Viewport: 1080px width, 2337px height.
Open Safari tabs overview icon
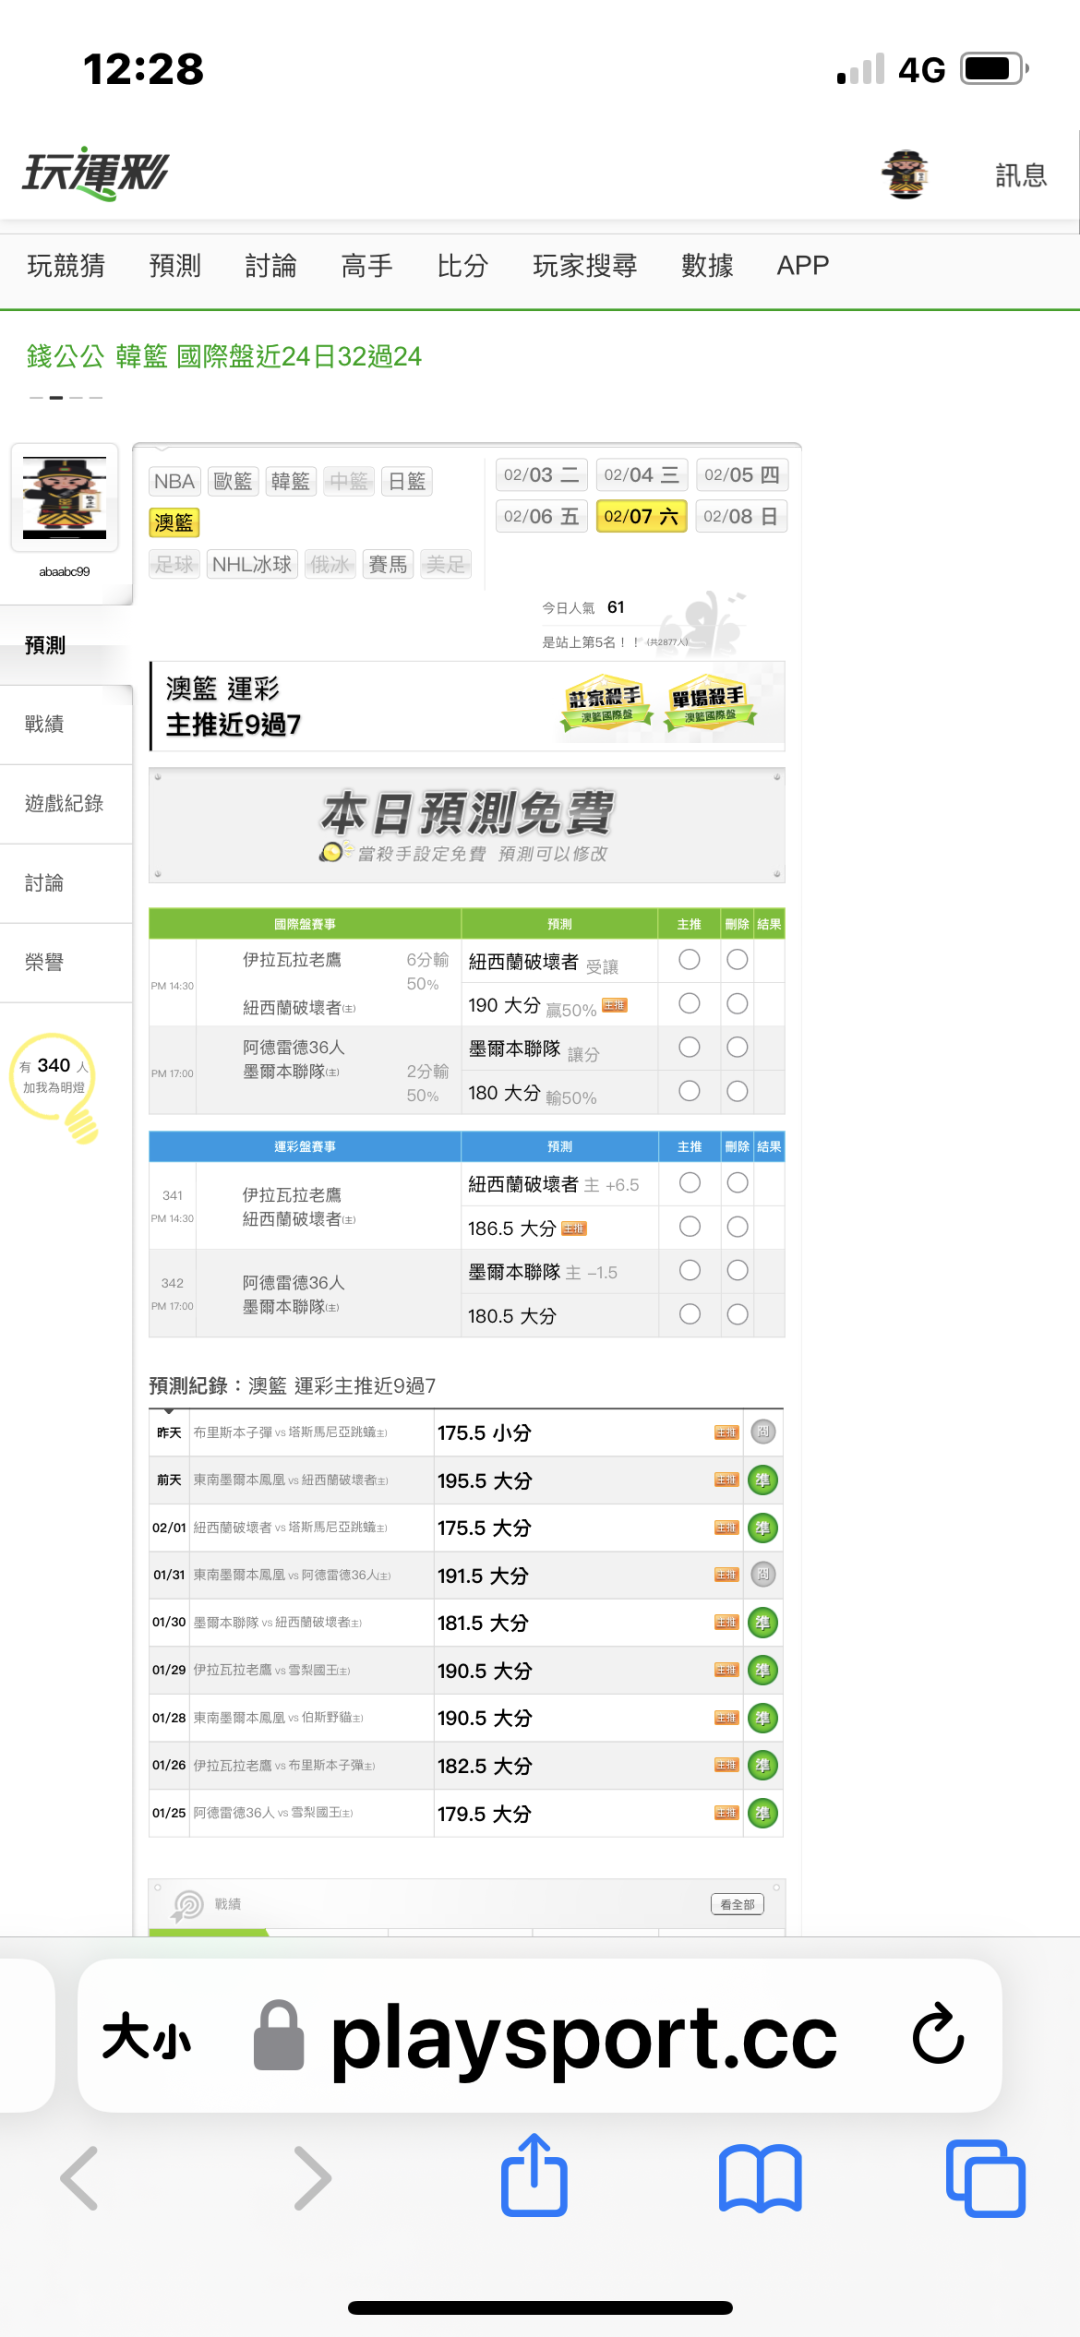(x=985, y=2178)
